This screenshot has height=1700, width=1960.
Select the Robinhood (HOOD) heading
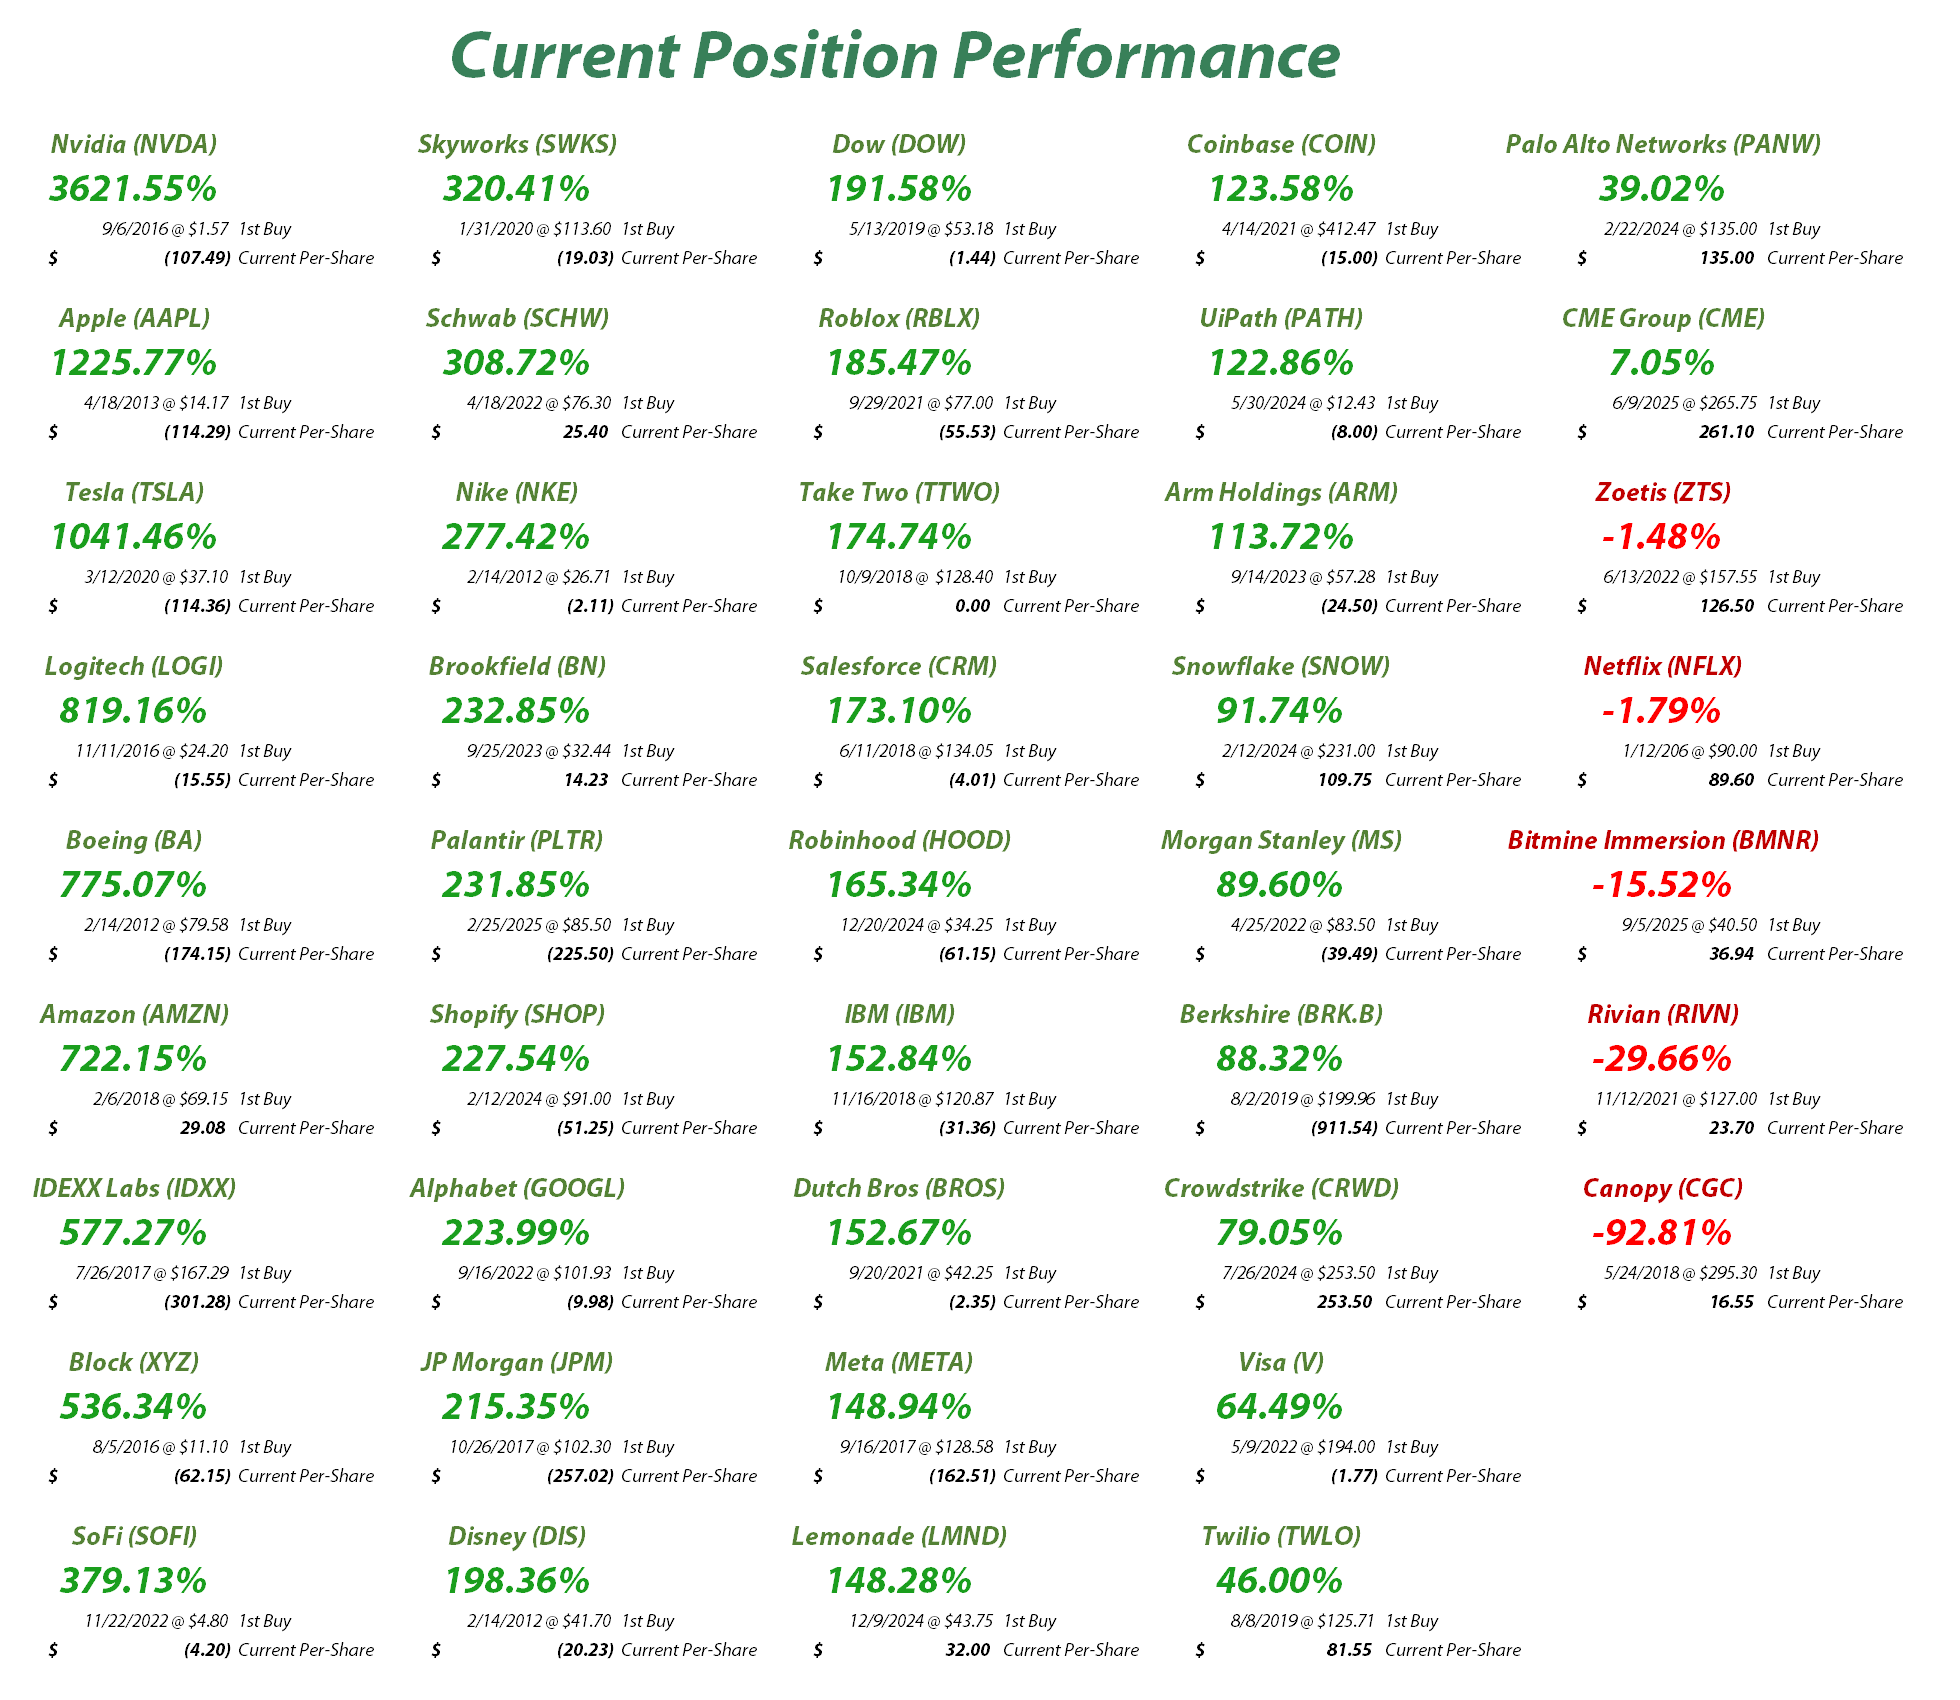click(899, 840)
